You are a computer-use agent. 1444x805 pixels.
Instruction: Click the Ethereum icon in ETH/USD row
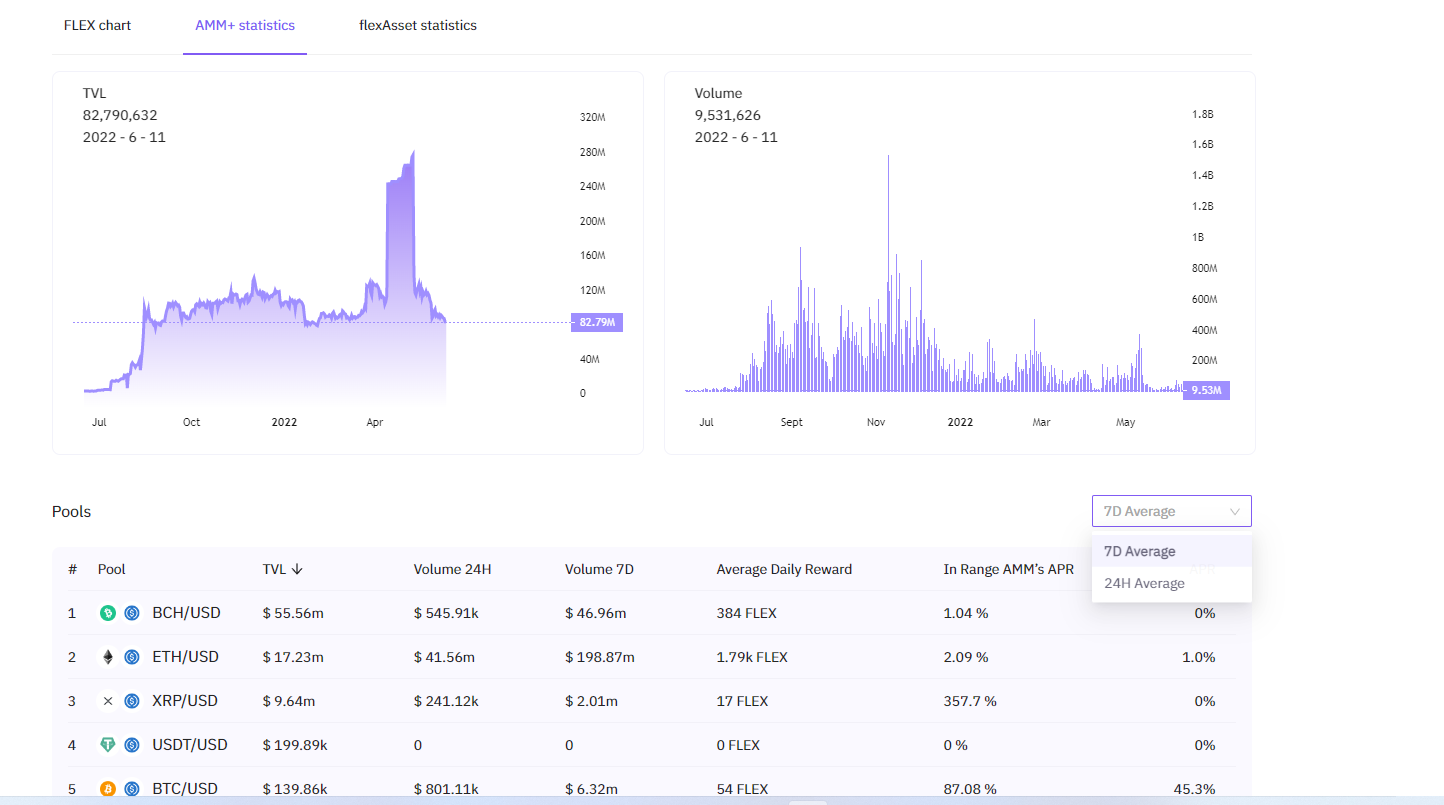coord(108,657)
